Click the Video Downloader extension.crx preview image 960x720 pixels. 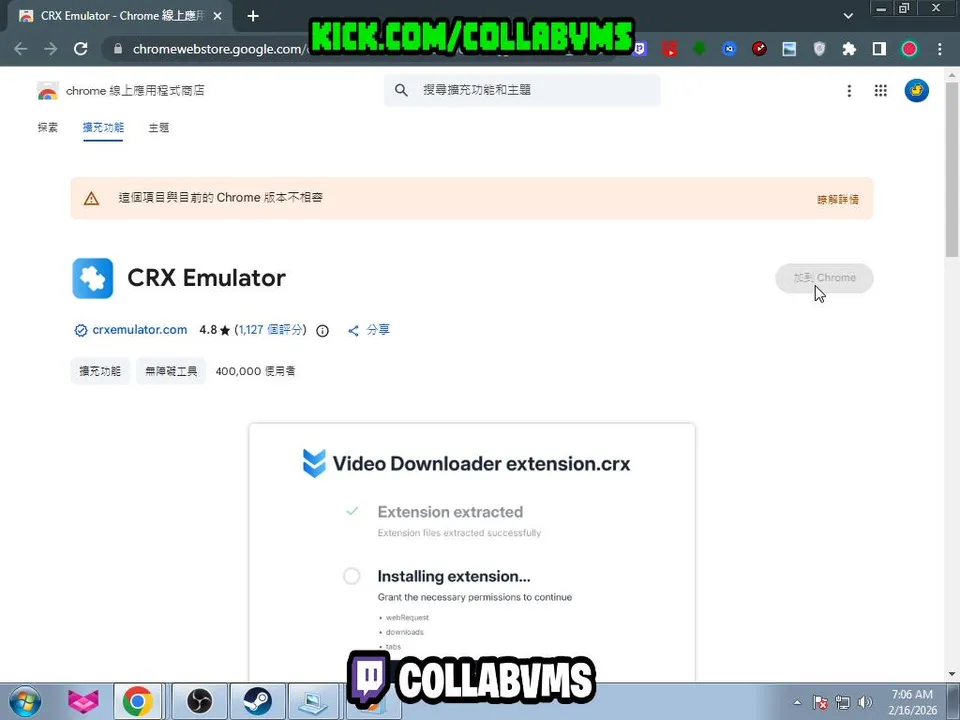(x=472, y=551)
